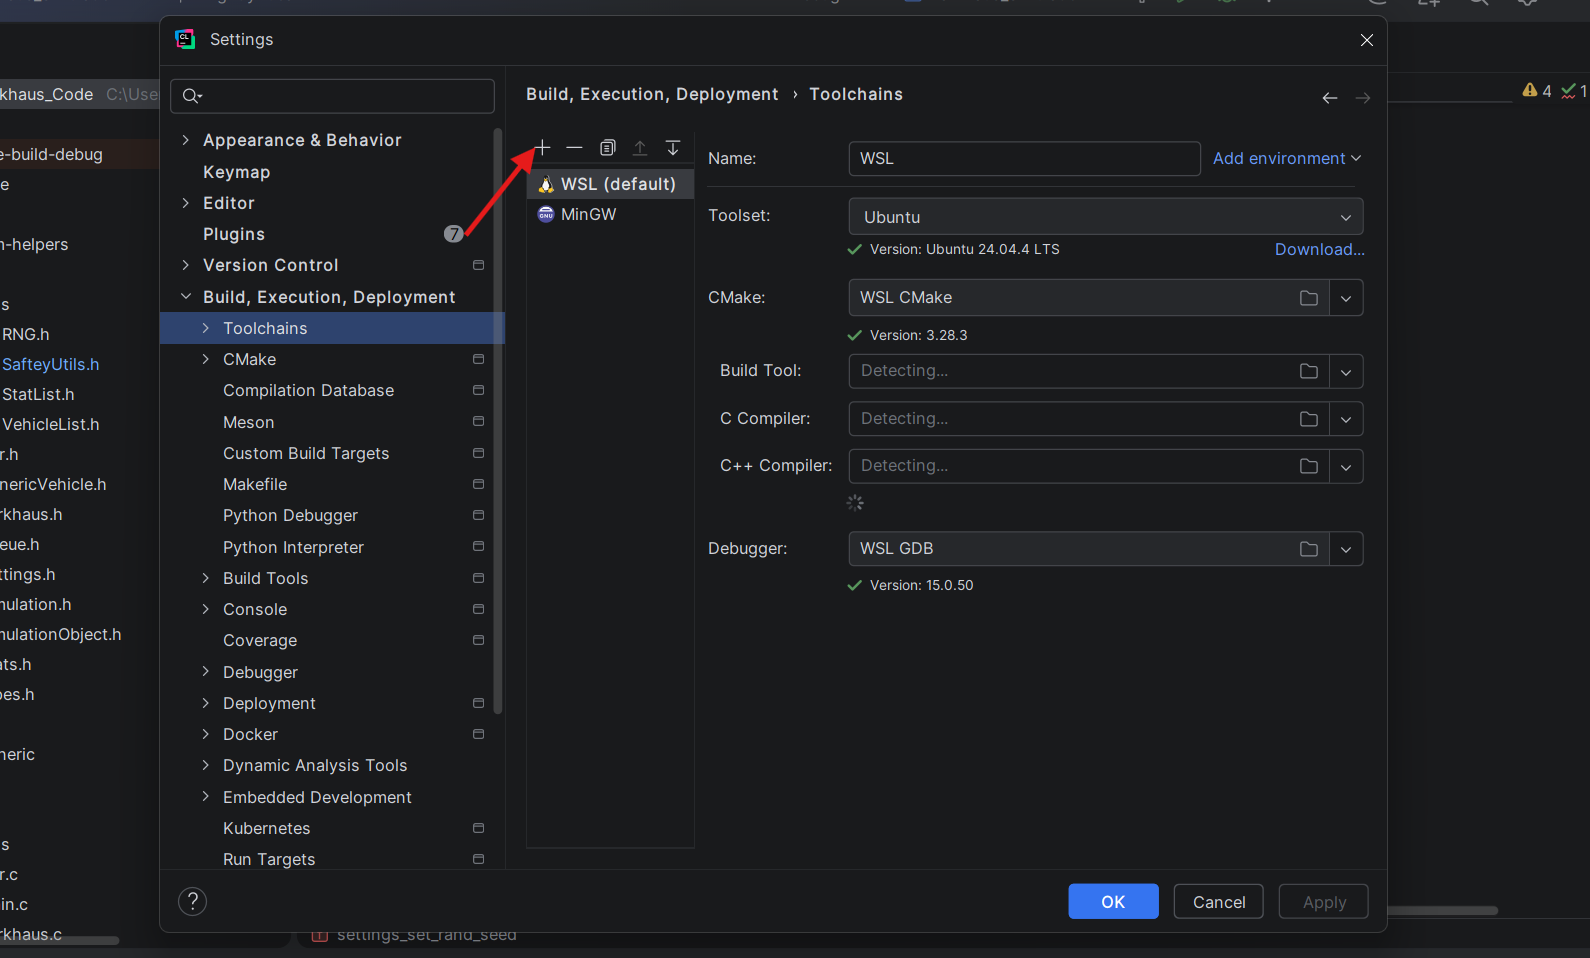Expand the Dynamic Analysis Tools node
The height and width of the screenshot is (958, 1590).
[206, 765]
